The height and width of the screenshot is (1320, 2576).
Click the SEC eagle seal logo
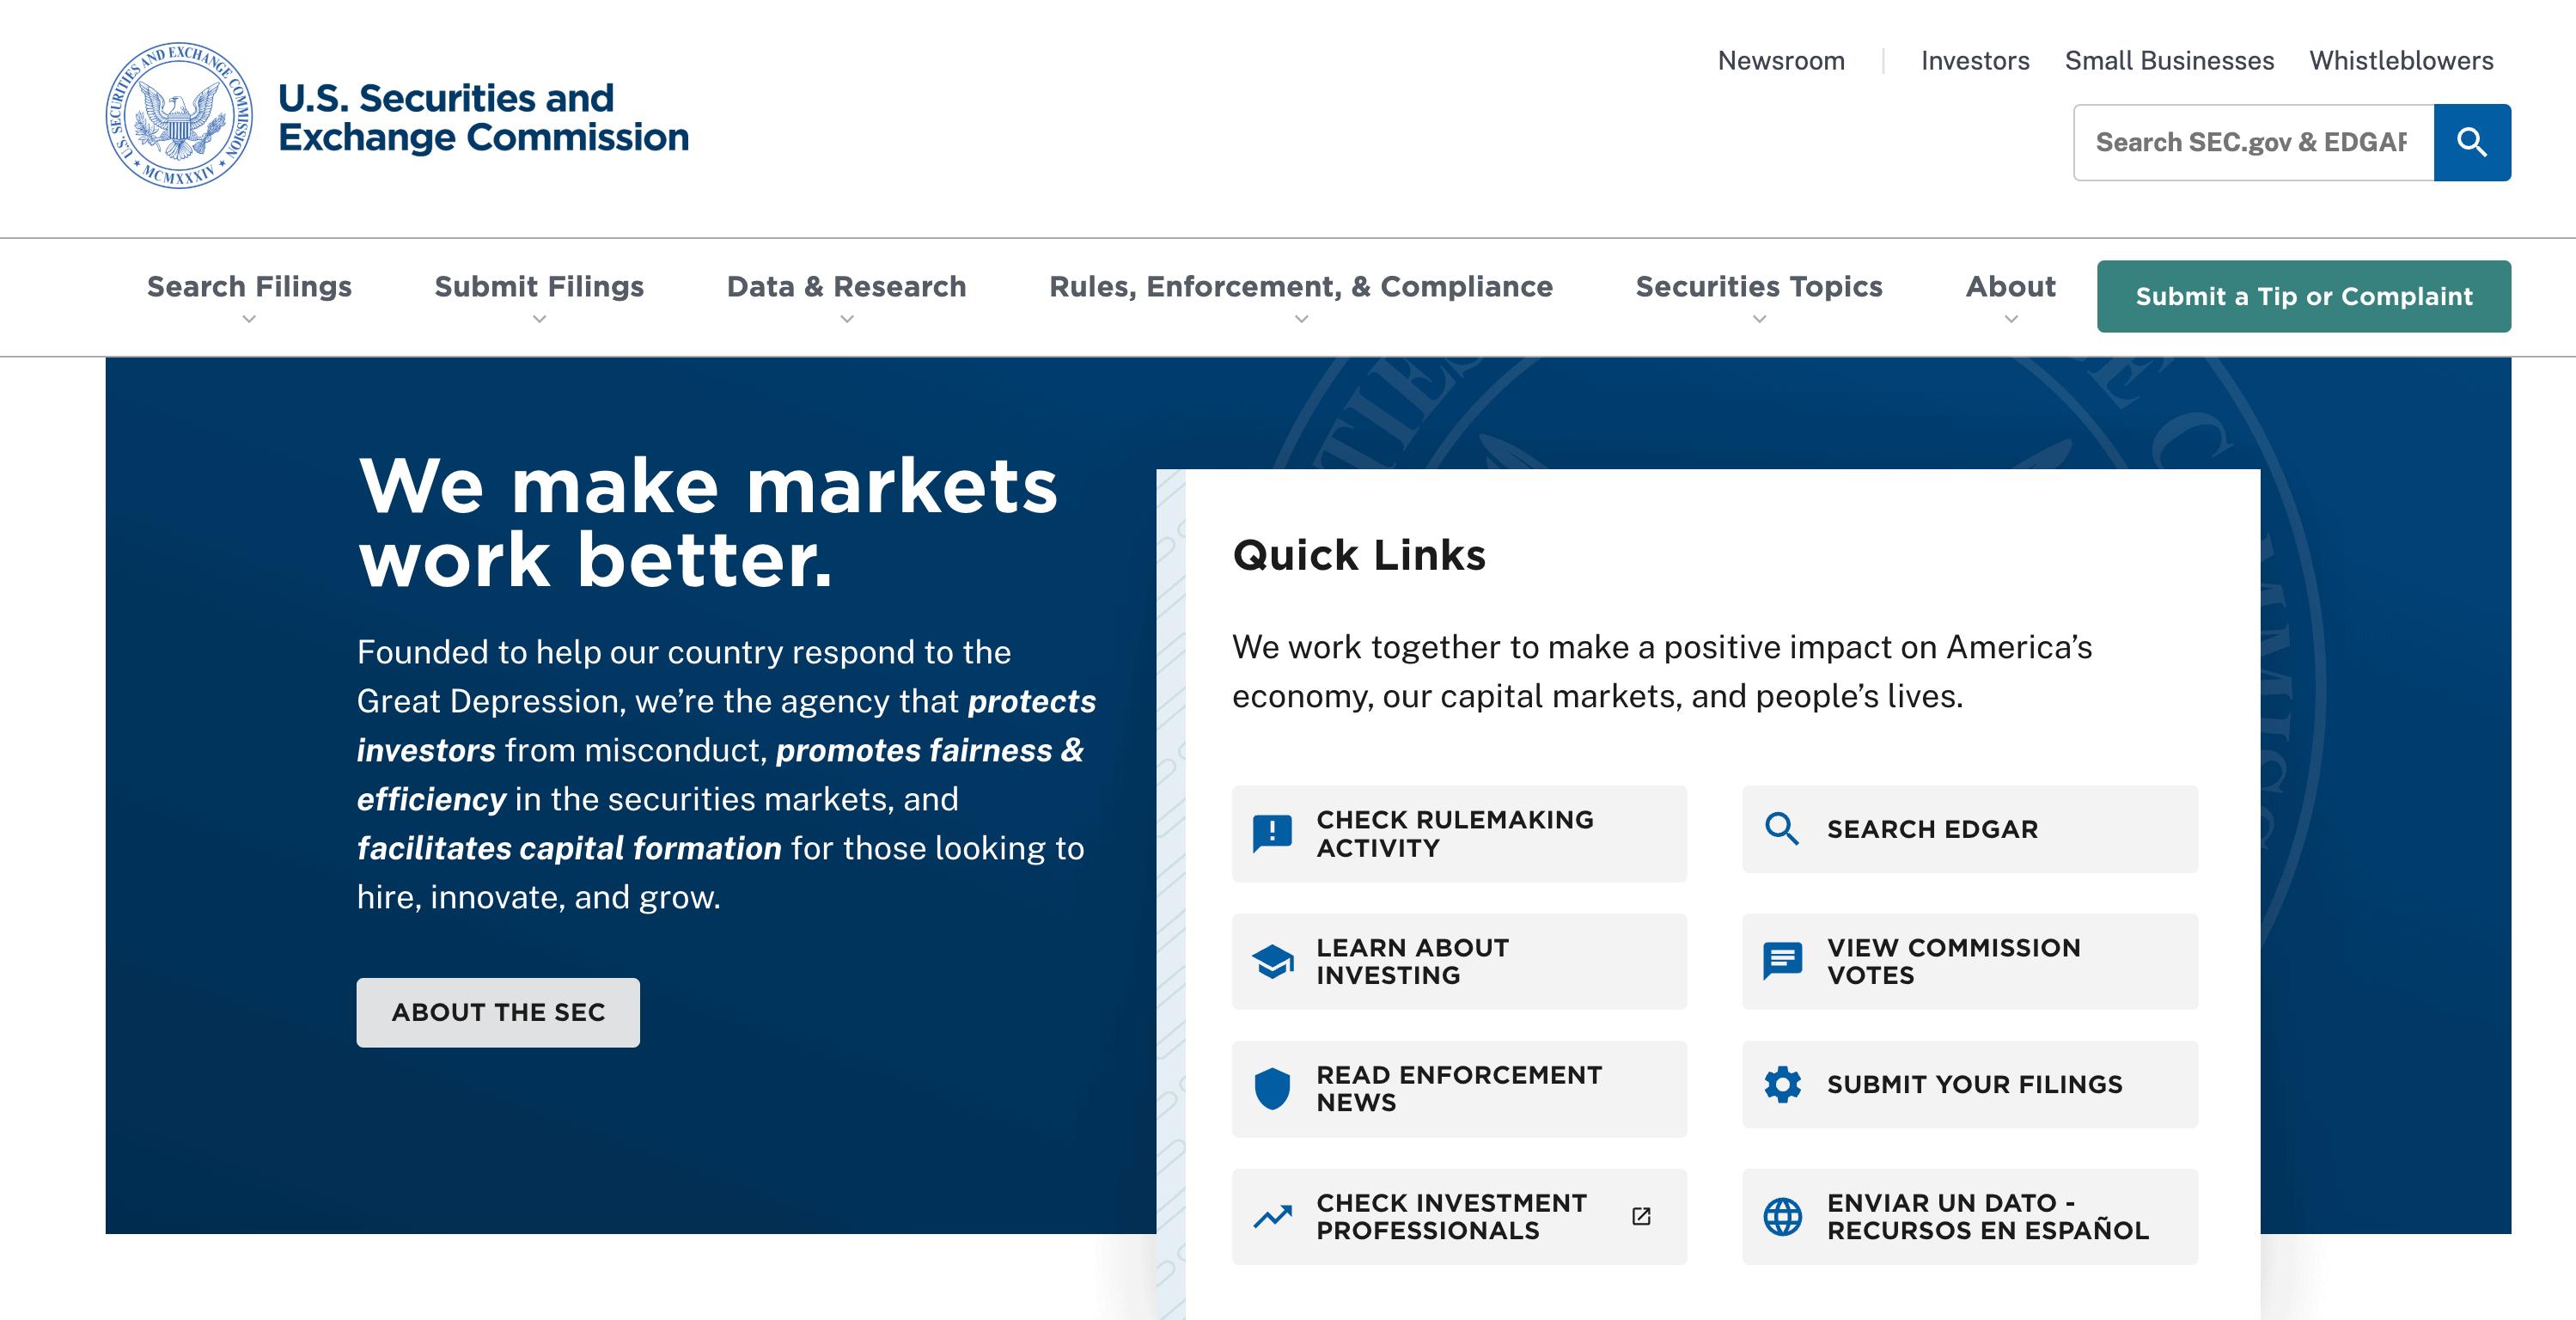click(179, 116)
